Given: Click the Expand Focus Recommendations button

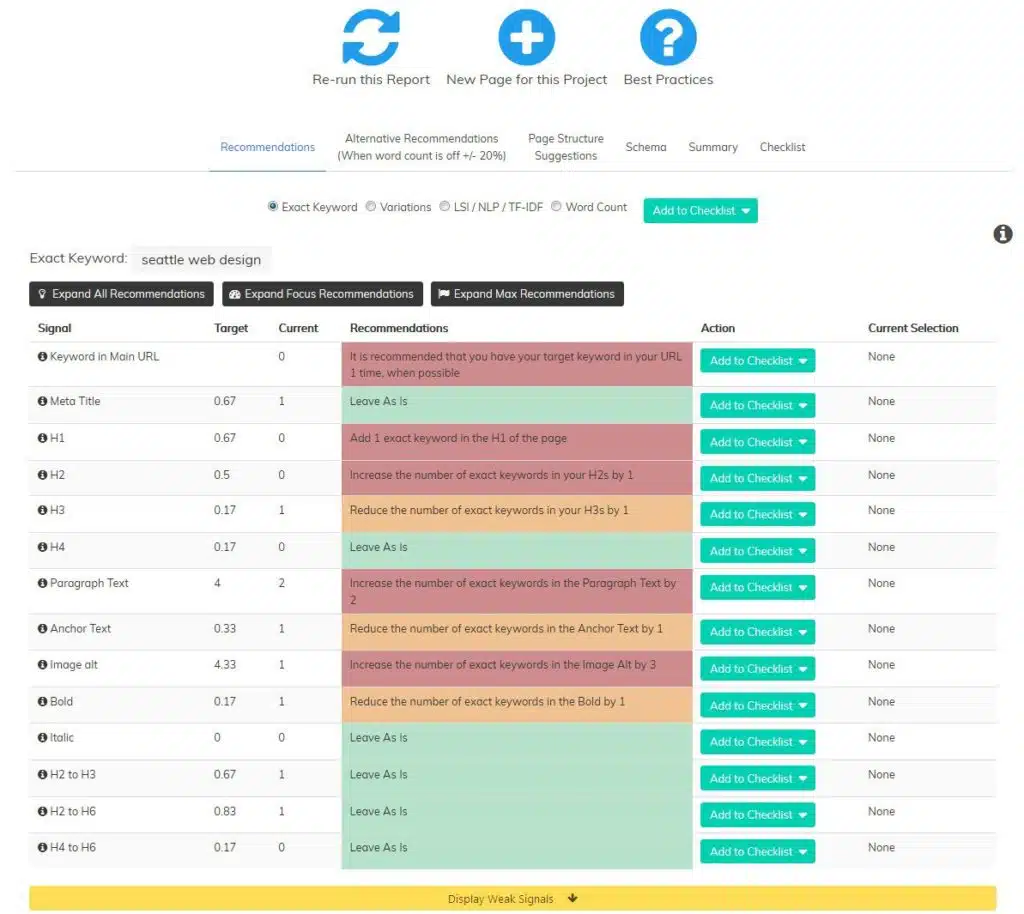Looking at the screenshot, I should point(321,294).
